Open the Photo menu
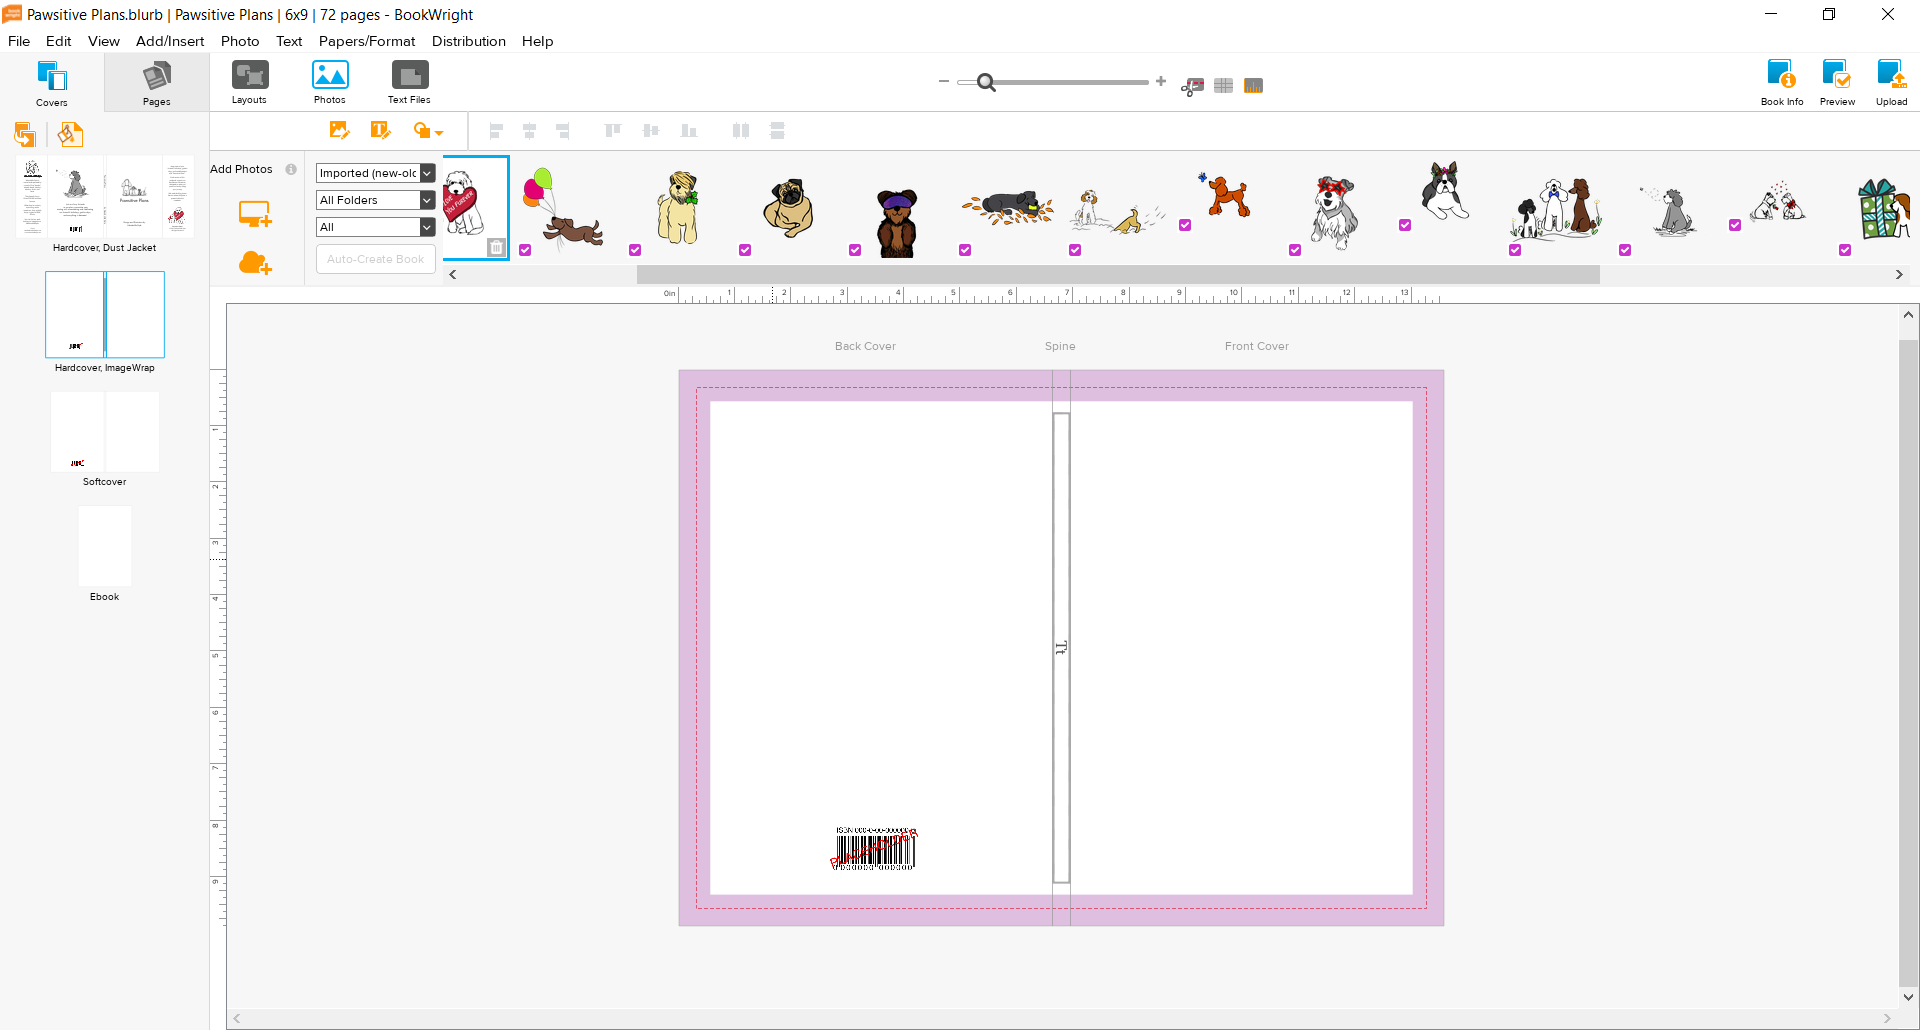Image resolution: width=1920 pixels, height=1030 pixels. coord(240,41)
